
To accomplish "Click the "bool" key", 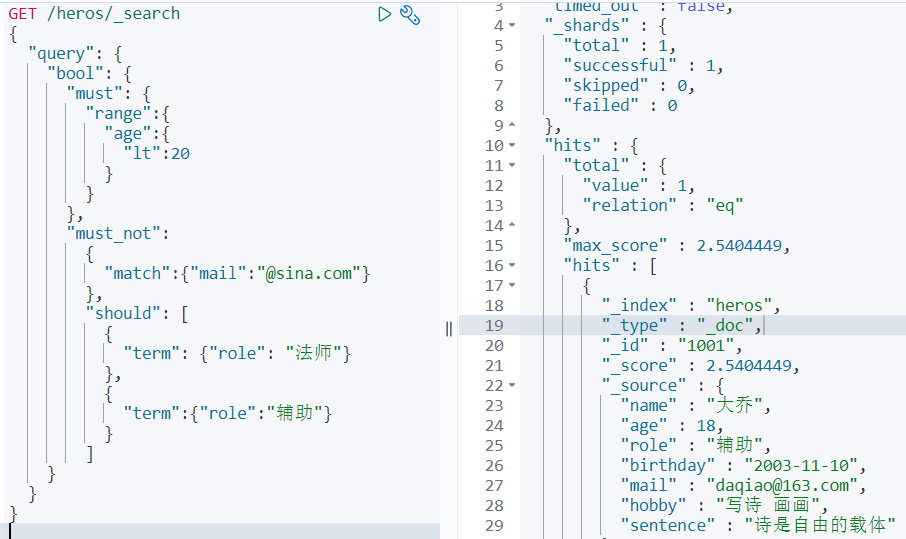I will click(75, 73).
